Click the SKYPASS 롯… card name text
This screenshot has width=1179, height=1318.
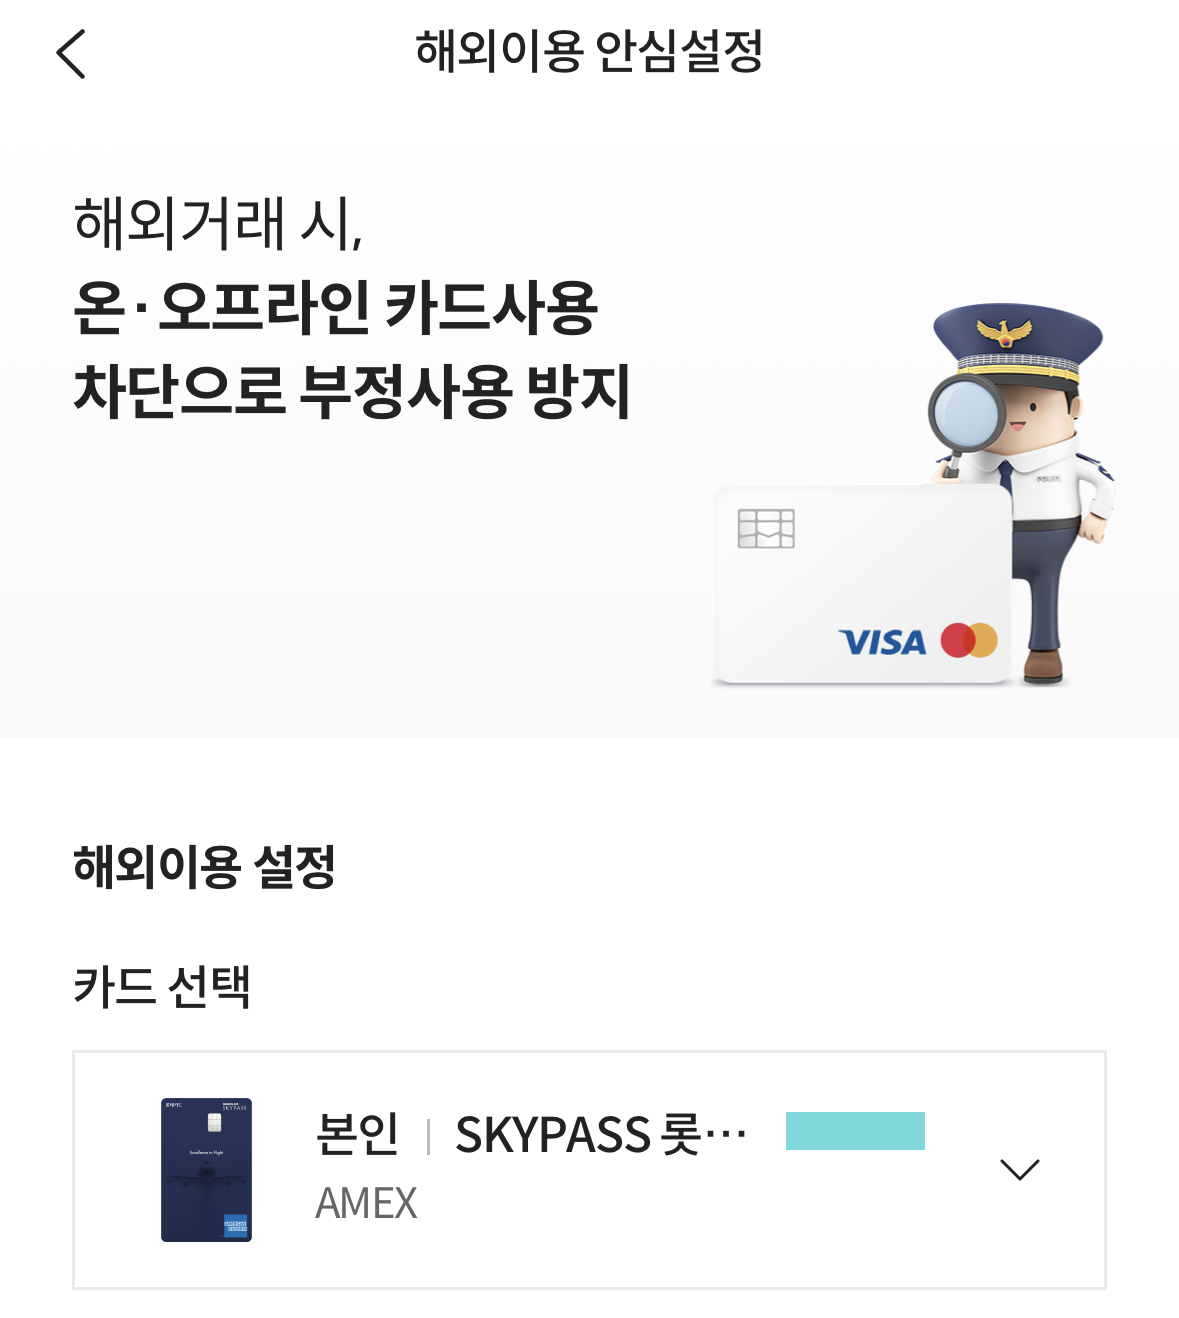601,1135
